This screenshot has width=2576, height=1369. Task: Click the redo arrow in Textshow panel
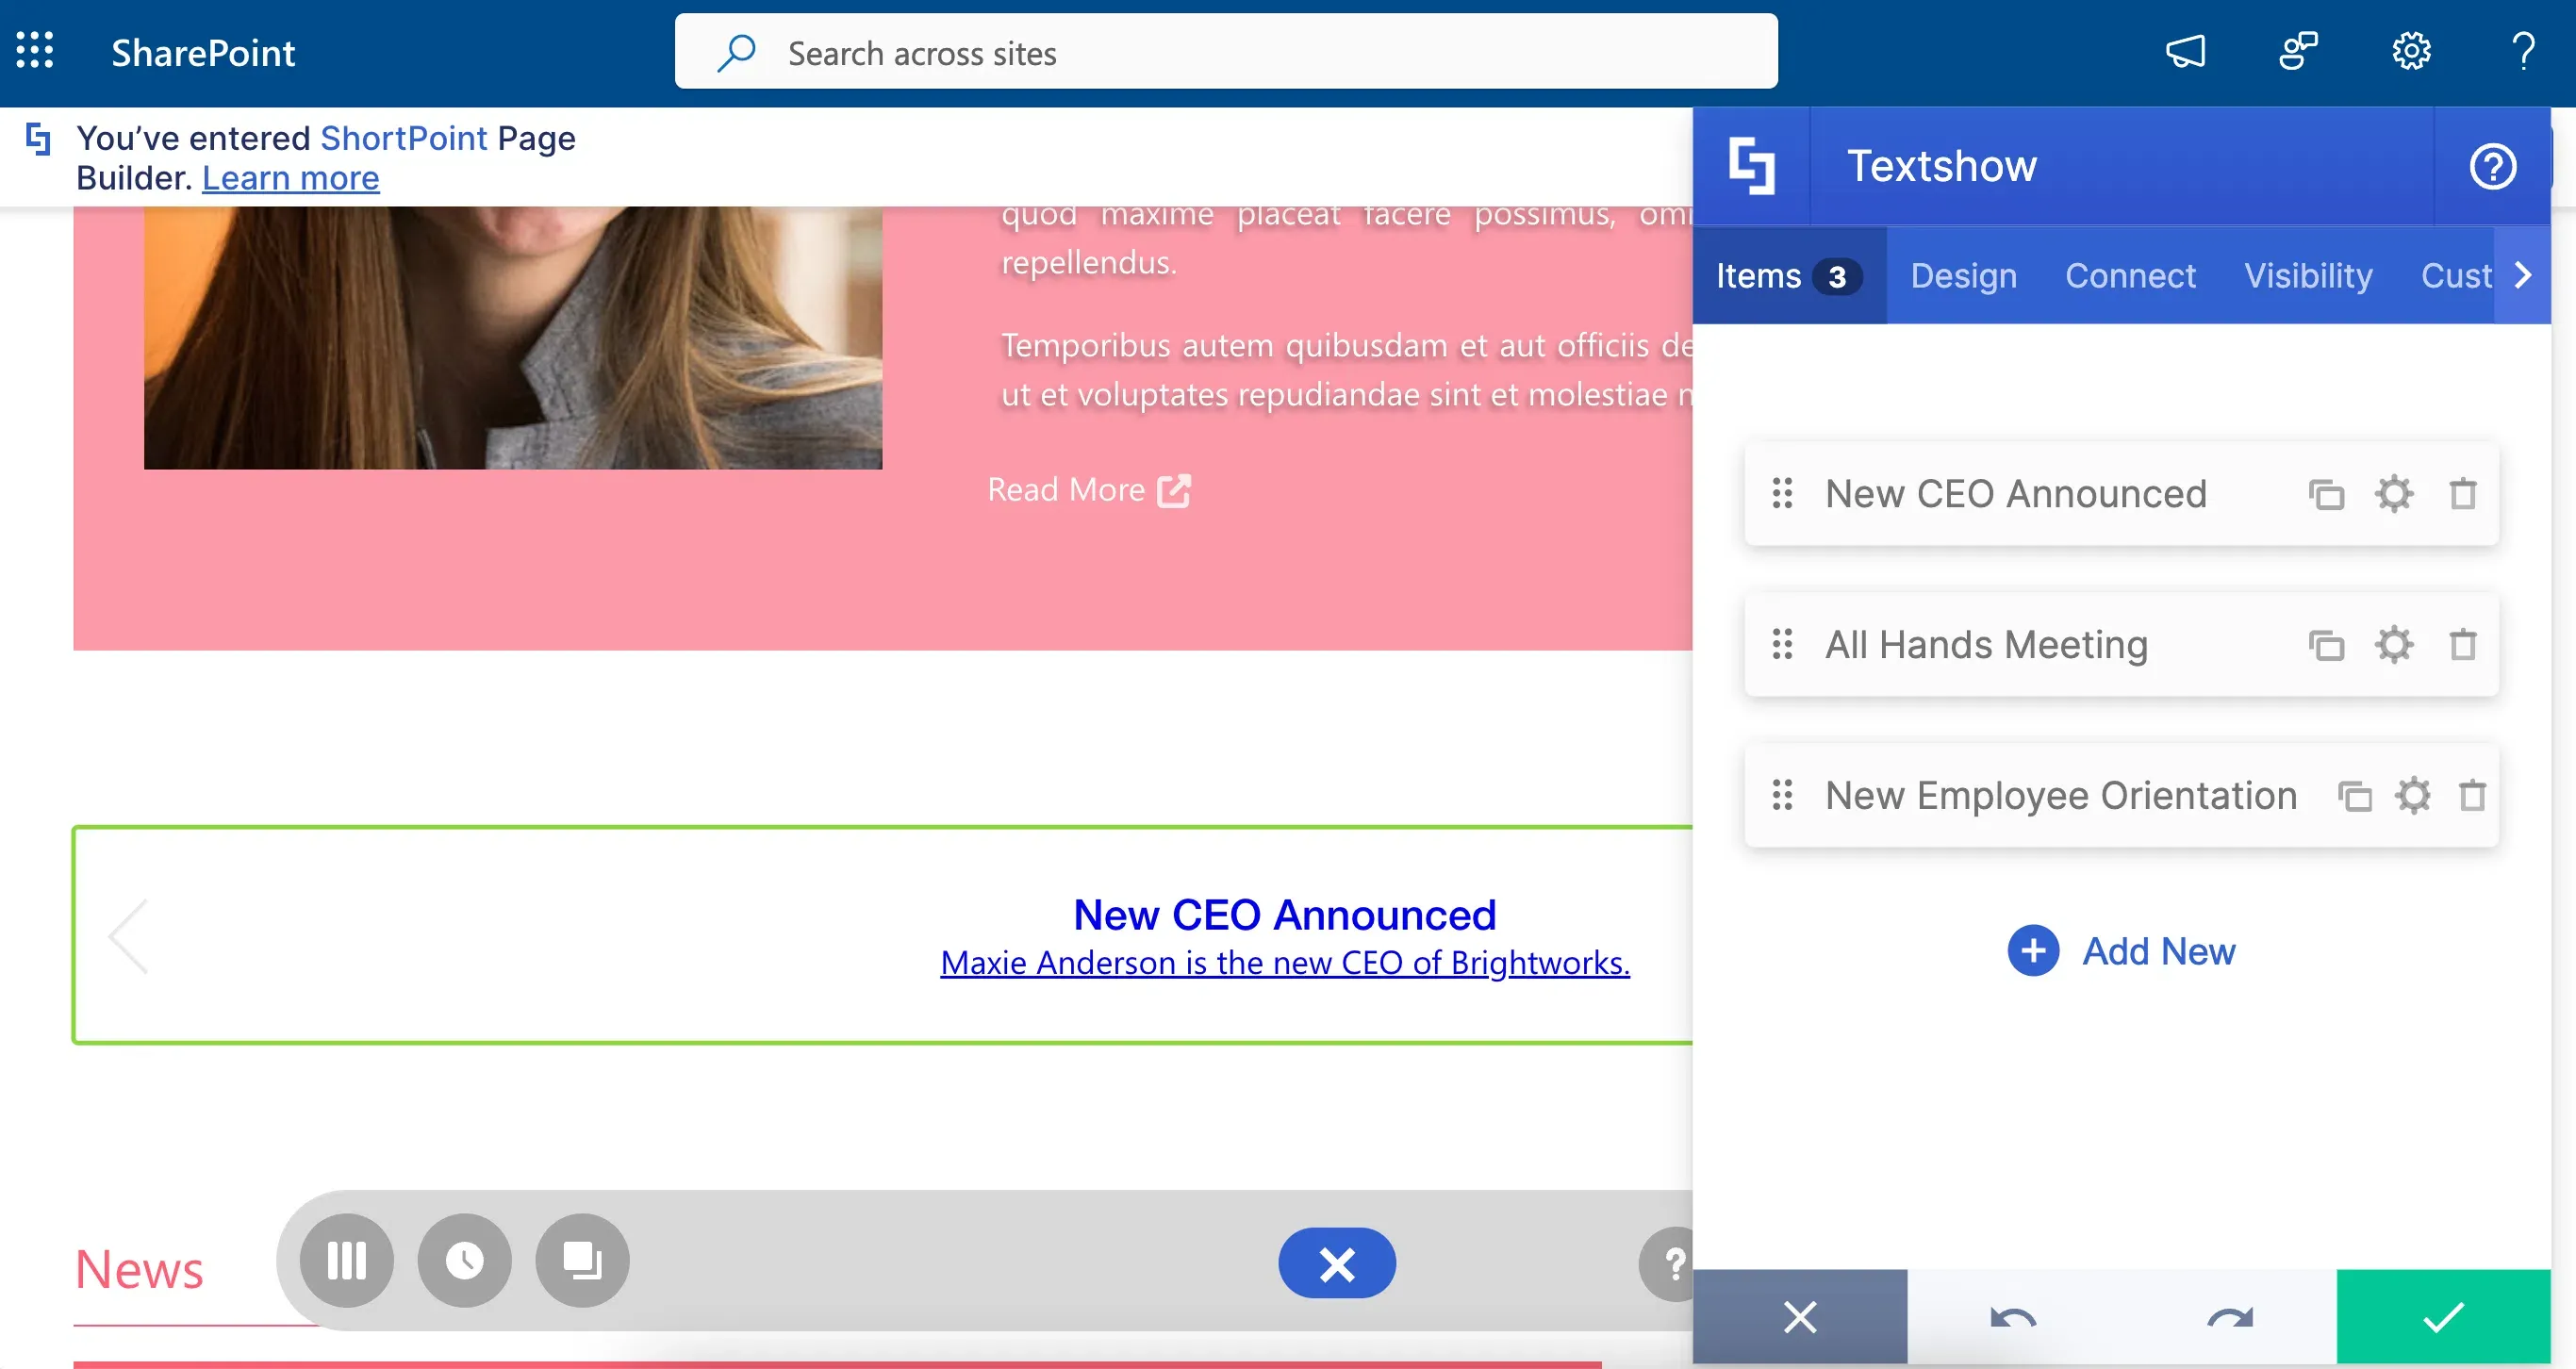pyautogui.click(x=2229, y=1317)
